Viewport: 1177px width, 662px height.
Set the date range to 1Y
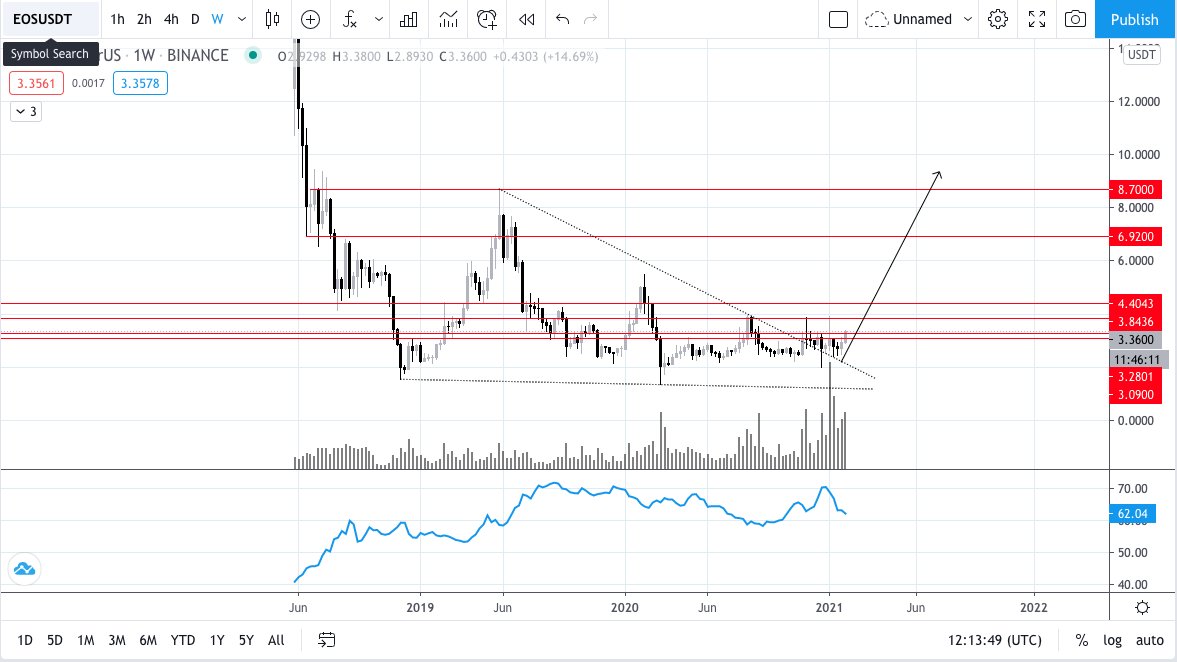[x=217, y=640]
